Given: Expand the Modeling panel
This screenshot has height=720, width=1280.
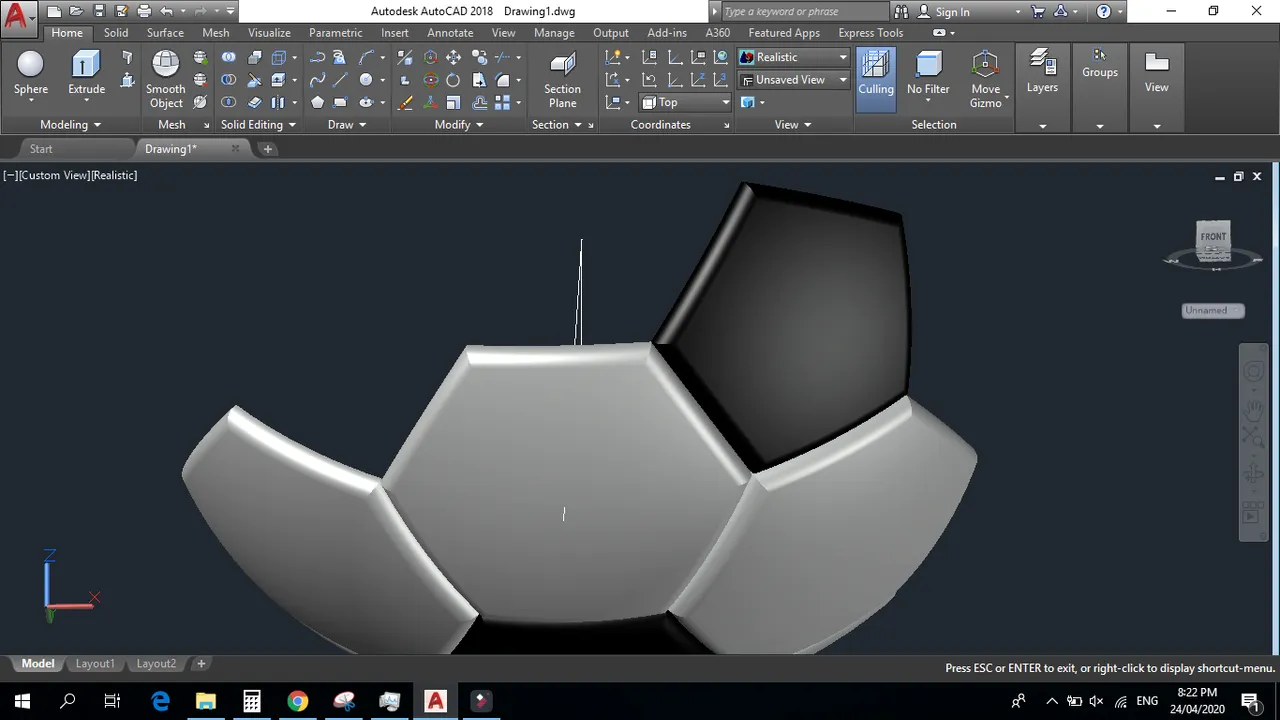Looking at the screenshot, I should (x=70, y=125).
